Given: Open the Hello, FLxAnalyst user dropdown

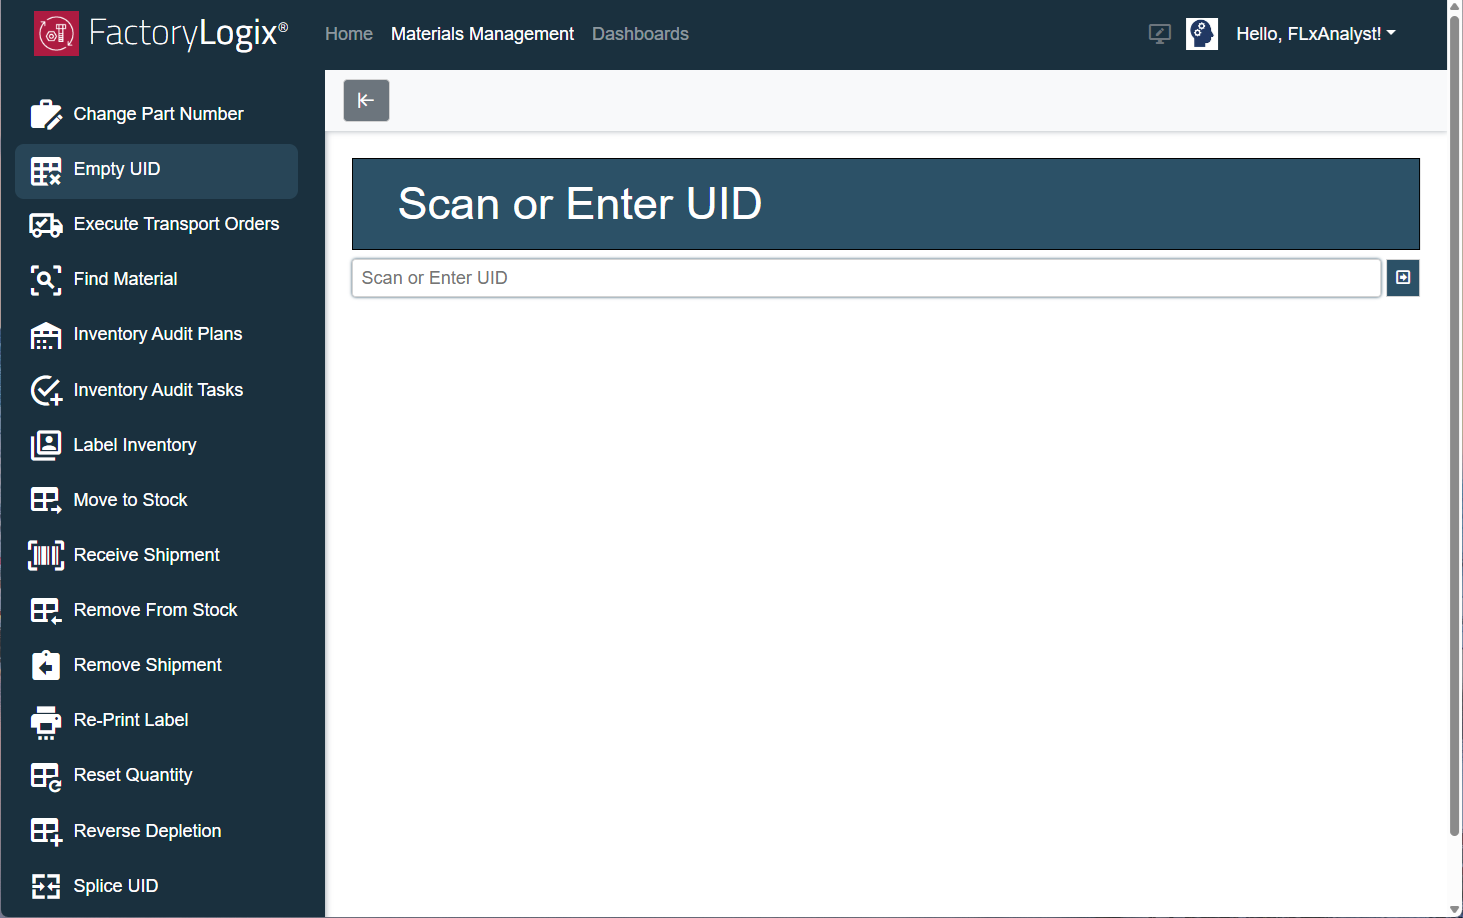Looking at the screenshot, I should click(1315, 33).
